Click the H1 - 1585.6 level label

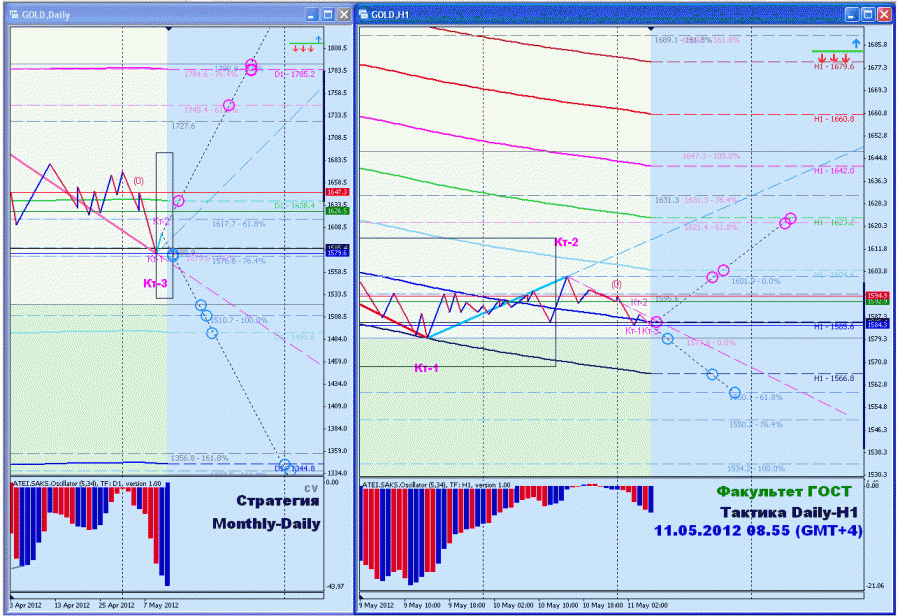(x=834, y=327)
